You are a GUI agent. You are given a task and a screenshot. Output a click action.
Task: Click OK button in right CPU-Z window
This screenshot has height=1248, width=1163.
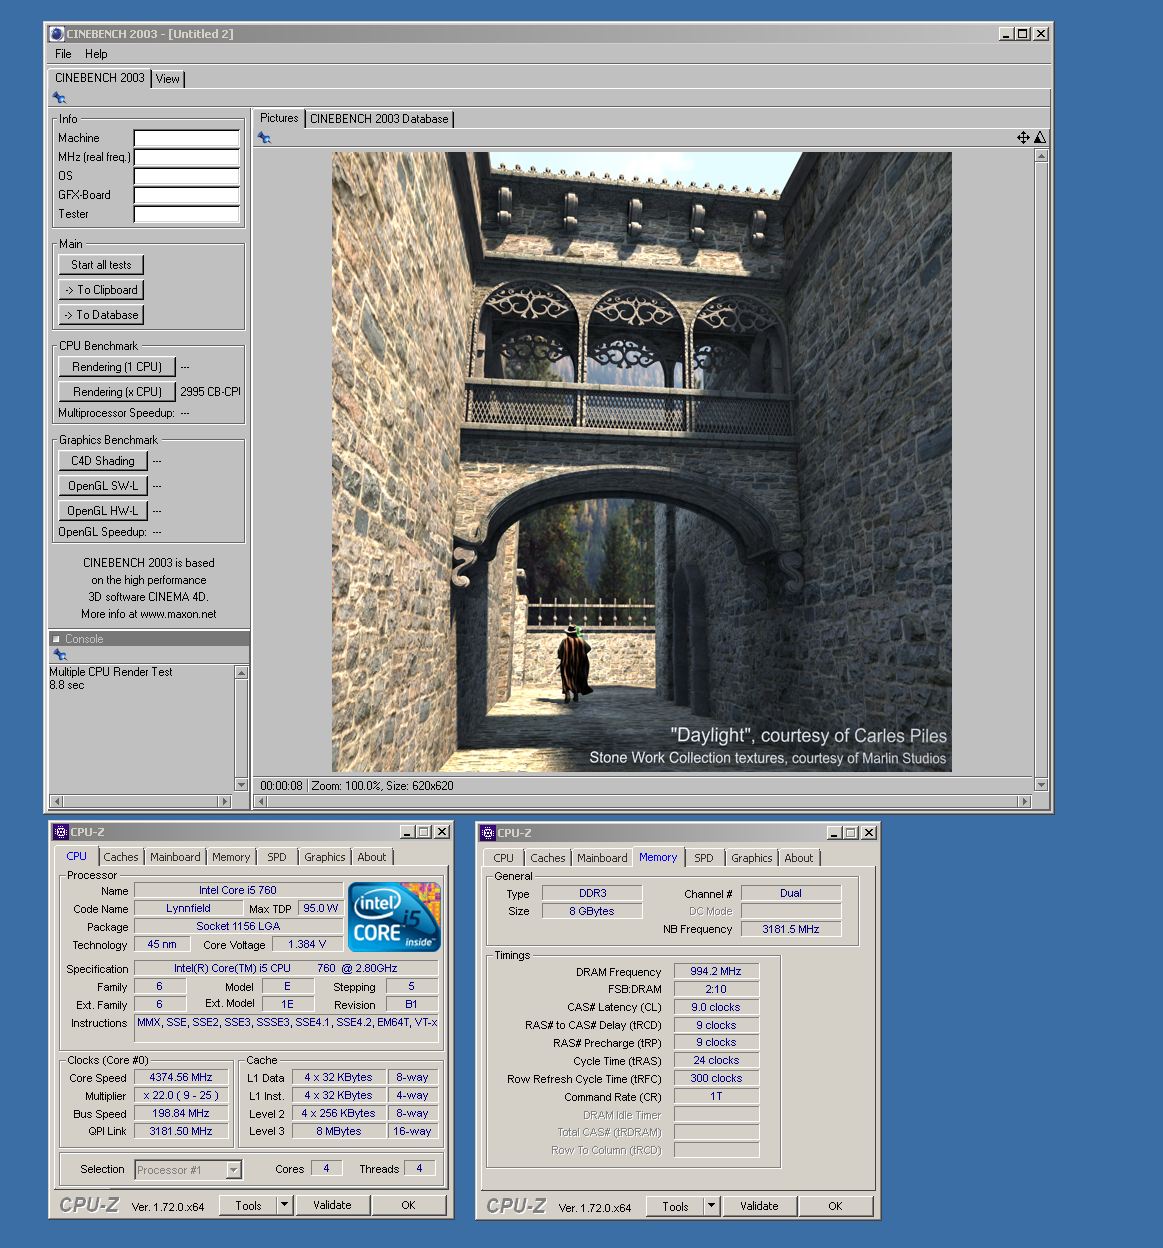[x=835, y=1206]
